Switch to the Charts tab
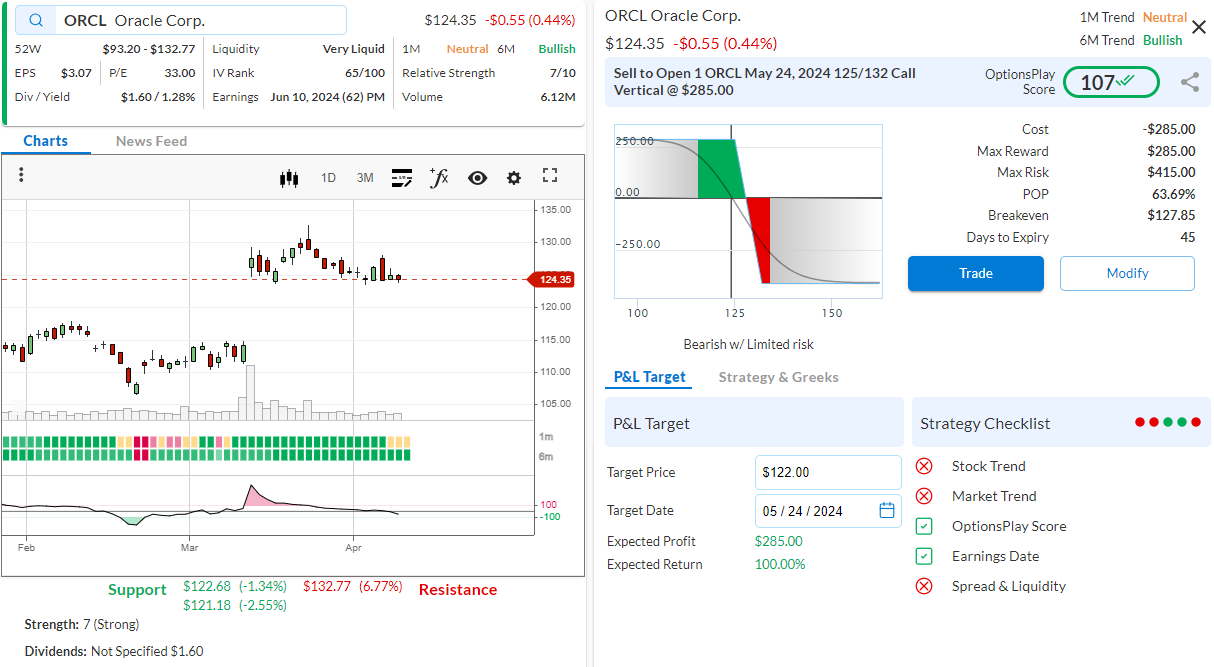This screenshot has height=667, width=1214. [45, 141]
